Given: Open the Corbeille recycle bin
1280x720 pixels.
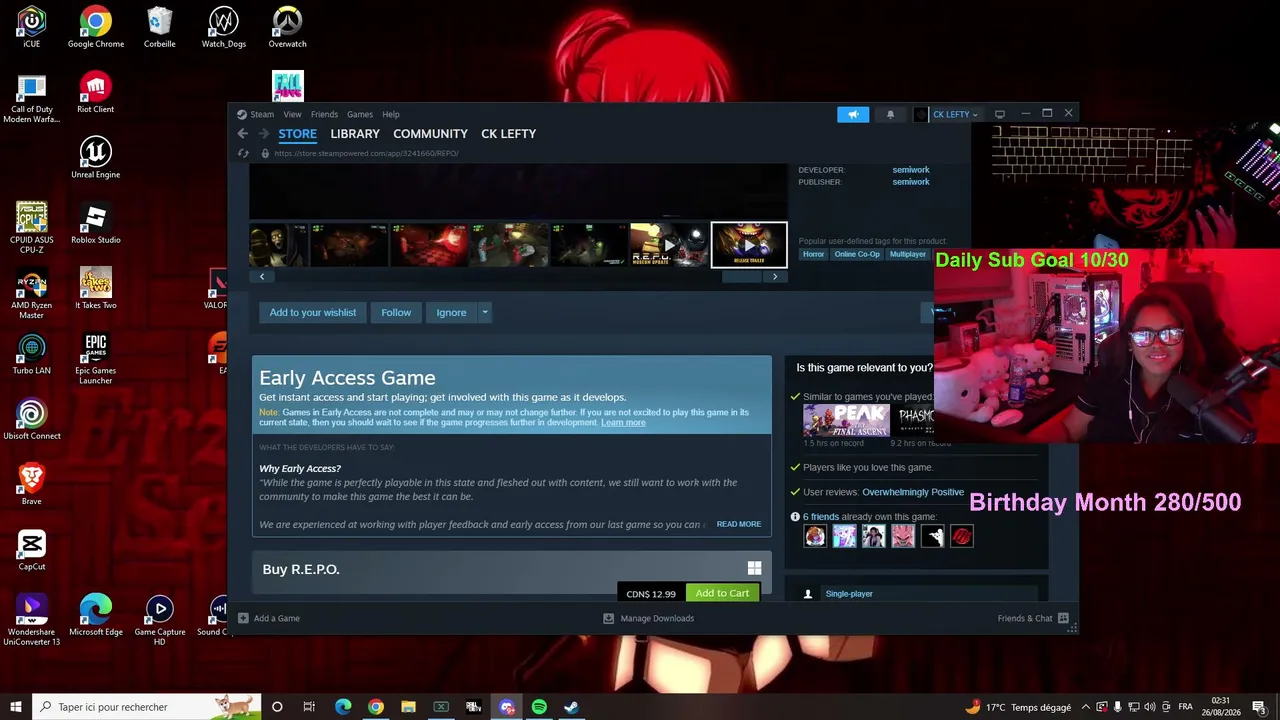Looking at the screenshot, I should [x=160, y=27].
